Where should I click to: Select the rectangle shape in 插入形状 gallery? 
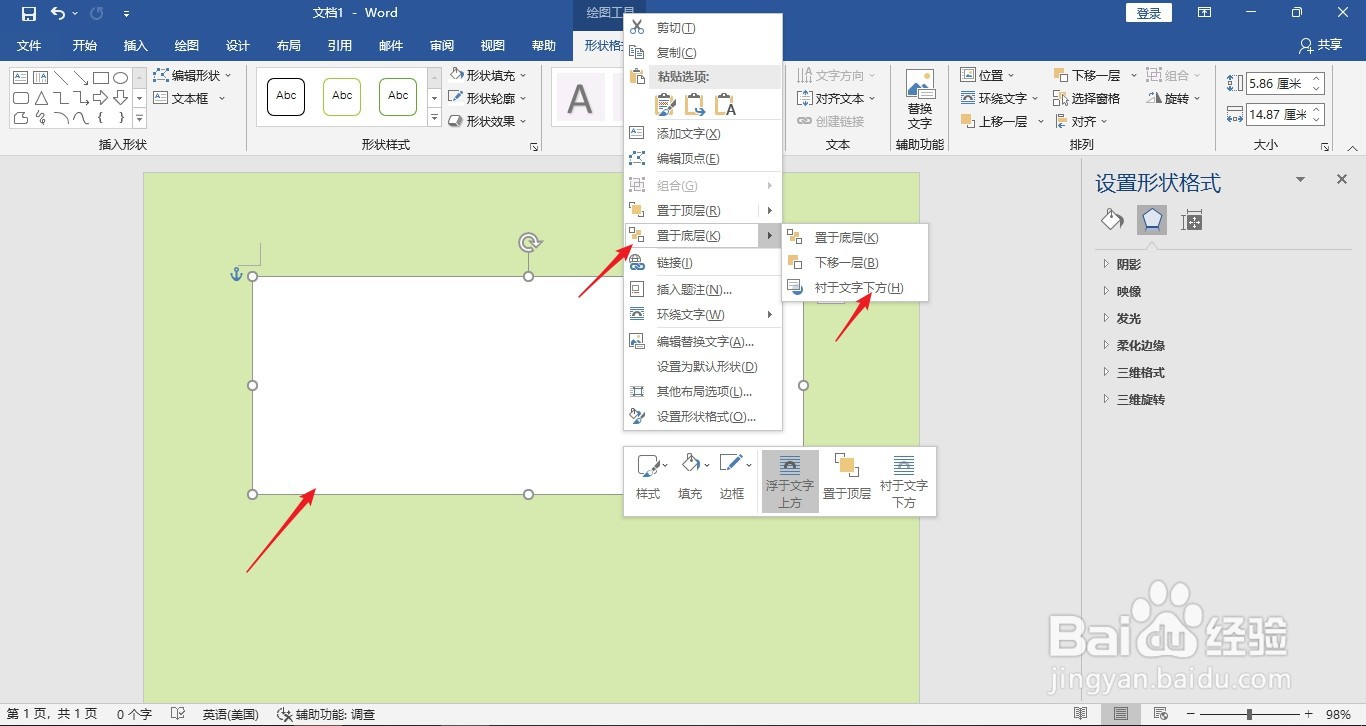tap(99, 77)
